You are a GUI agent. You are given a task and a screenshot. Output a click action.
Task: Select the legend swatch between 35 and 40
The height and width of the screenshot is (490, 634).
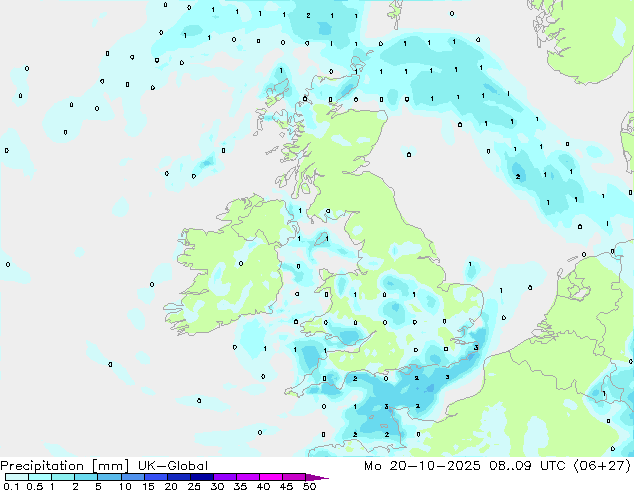[248, 477]
